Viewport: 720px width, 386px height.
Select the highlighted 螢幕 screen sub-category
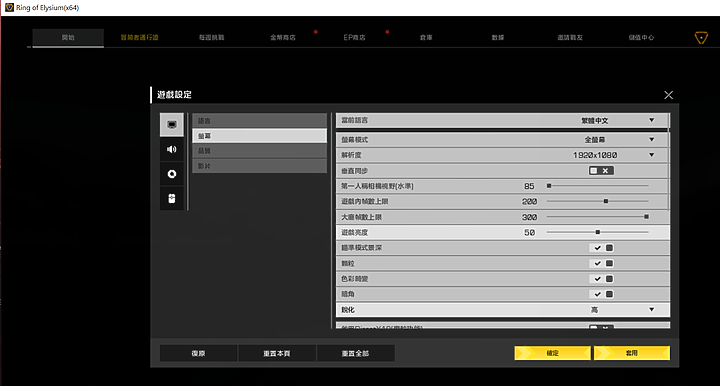click(259, 136)
